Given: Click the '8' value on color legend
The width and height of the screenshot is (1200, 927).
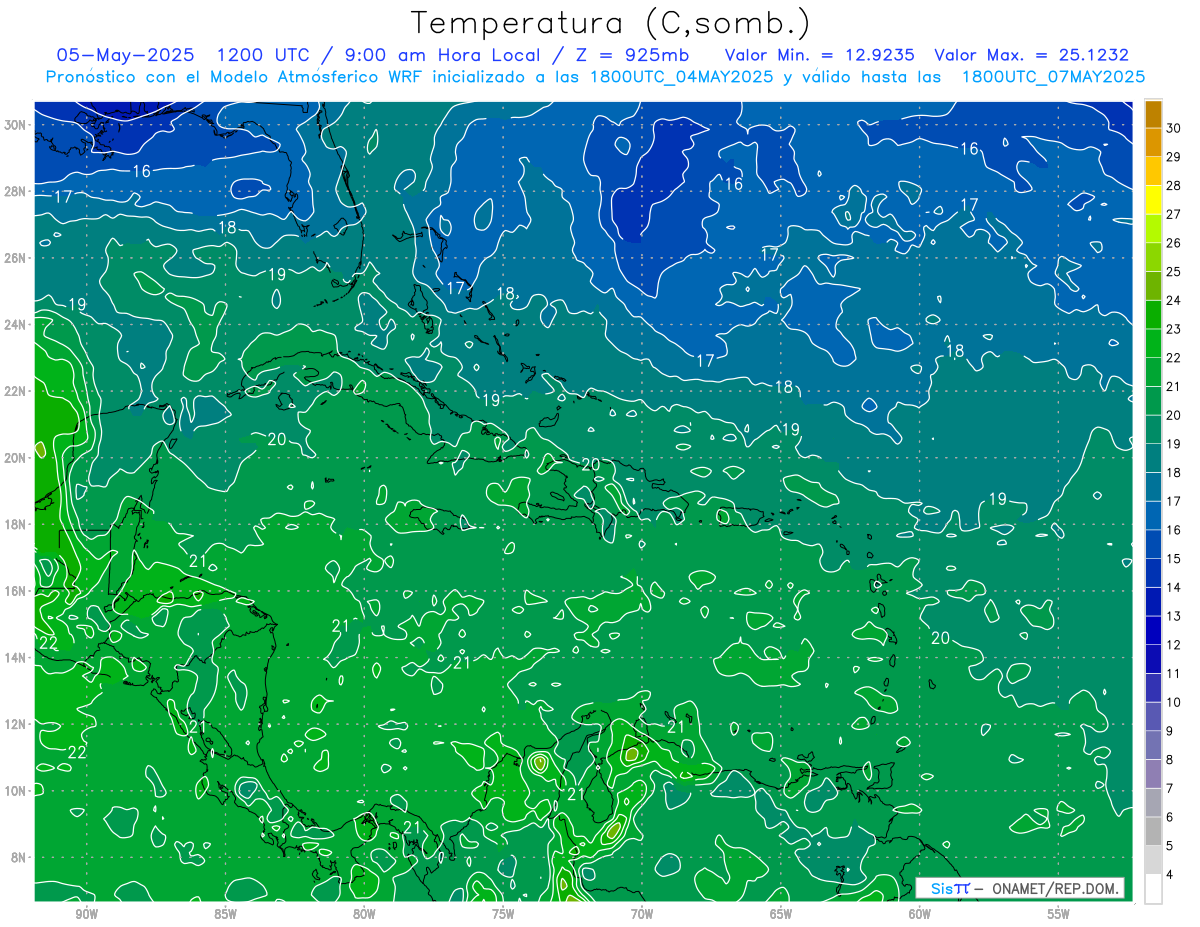Looking at the screenshot, I should [1170, 760].
